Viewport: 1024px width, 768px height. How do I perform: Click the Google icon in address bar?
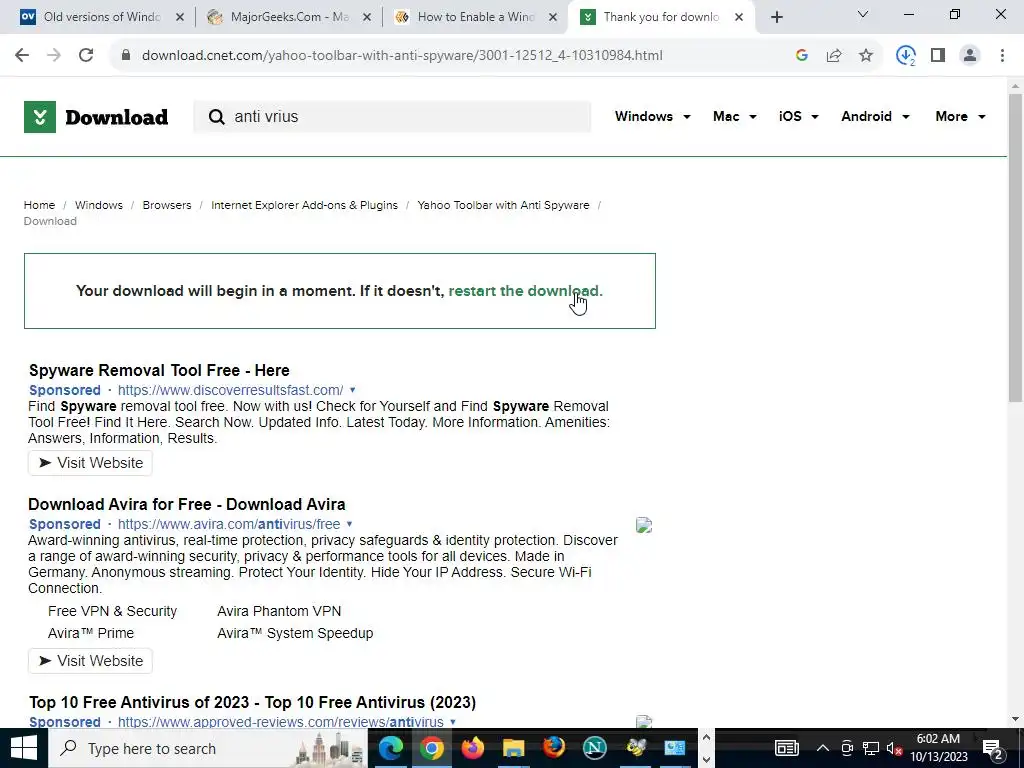tap(802, 56)
